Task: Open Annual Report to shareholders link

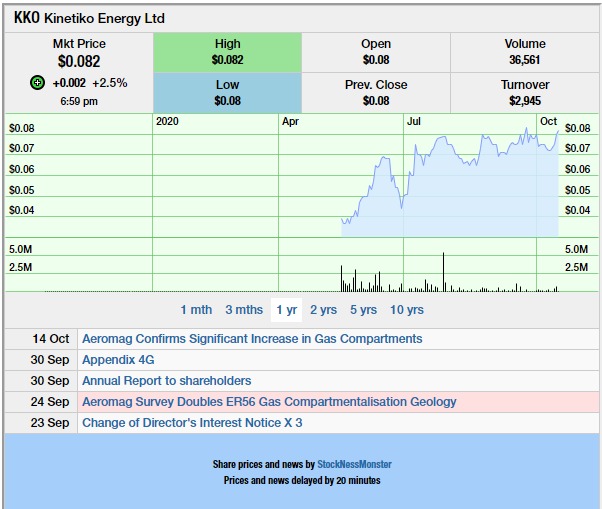Action: 167,381
